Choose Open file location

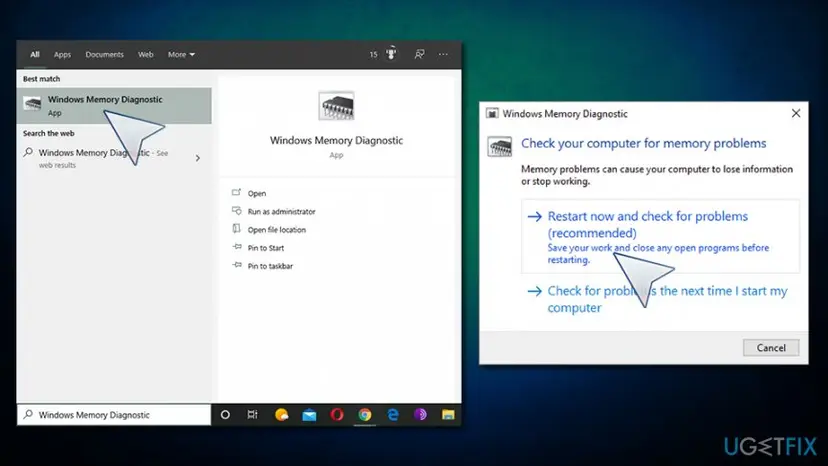pyautogui.click(x=277, y=230)
